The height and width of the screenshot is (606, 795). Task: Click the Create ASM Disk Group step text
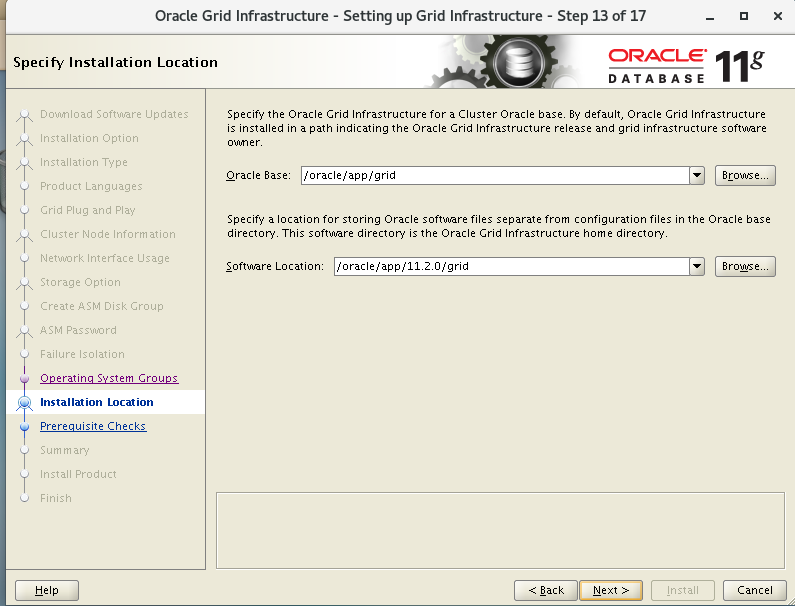pos(102,306)
